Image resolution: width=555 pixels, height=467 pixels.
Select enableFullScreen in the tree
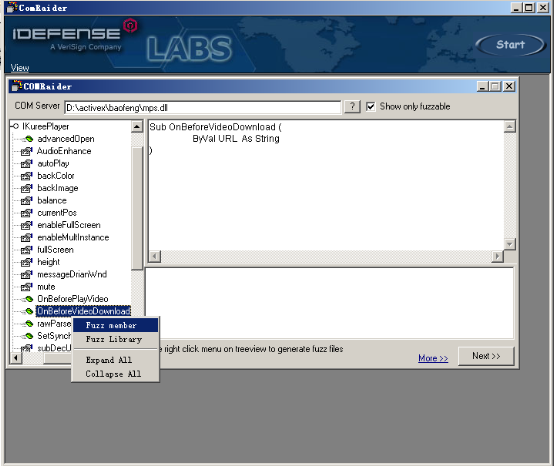click(x=69, y=225)
